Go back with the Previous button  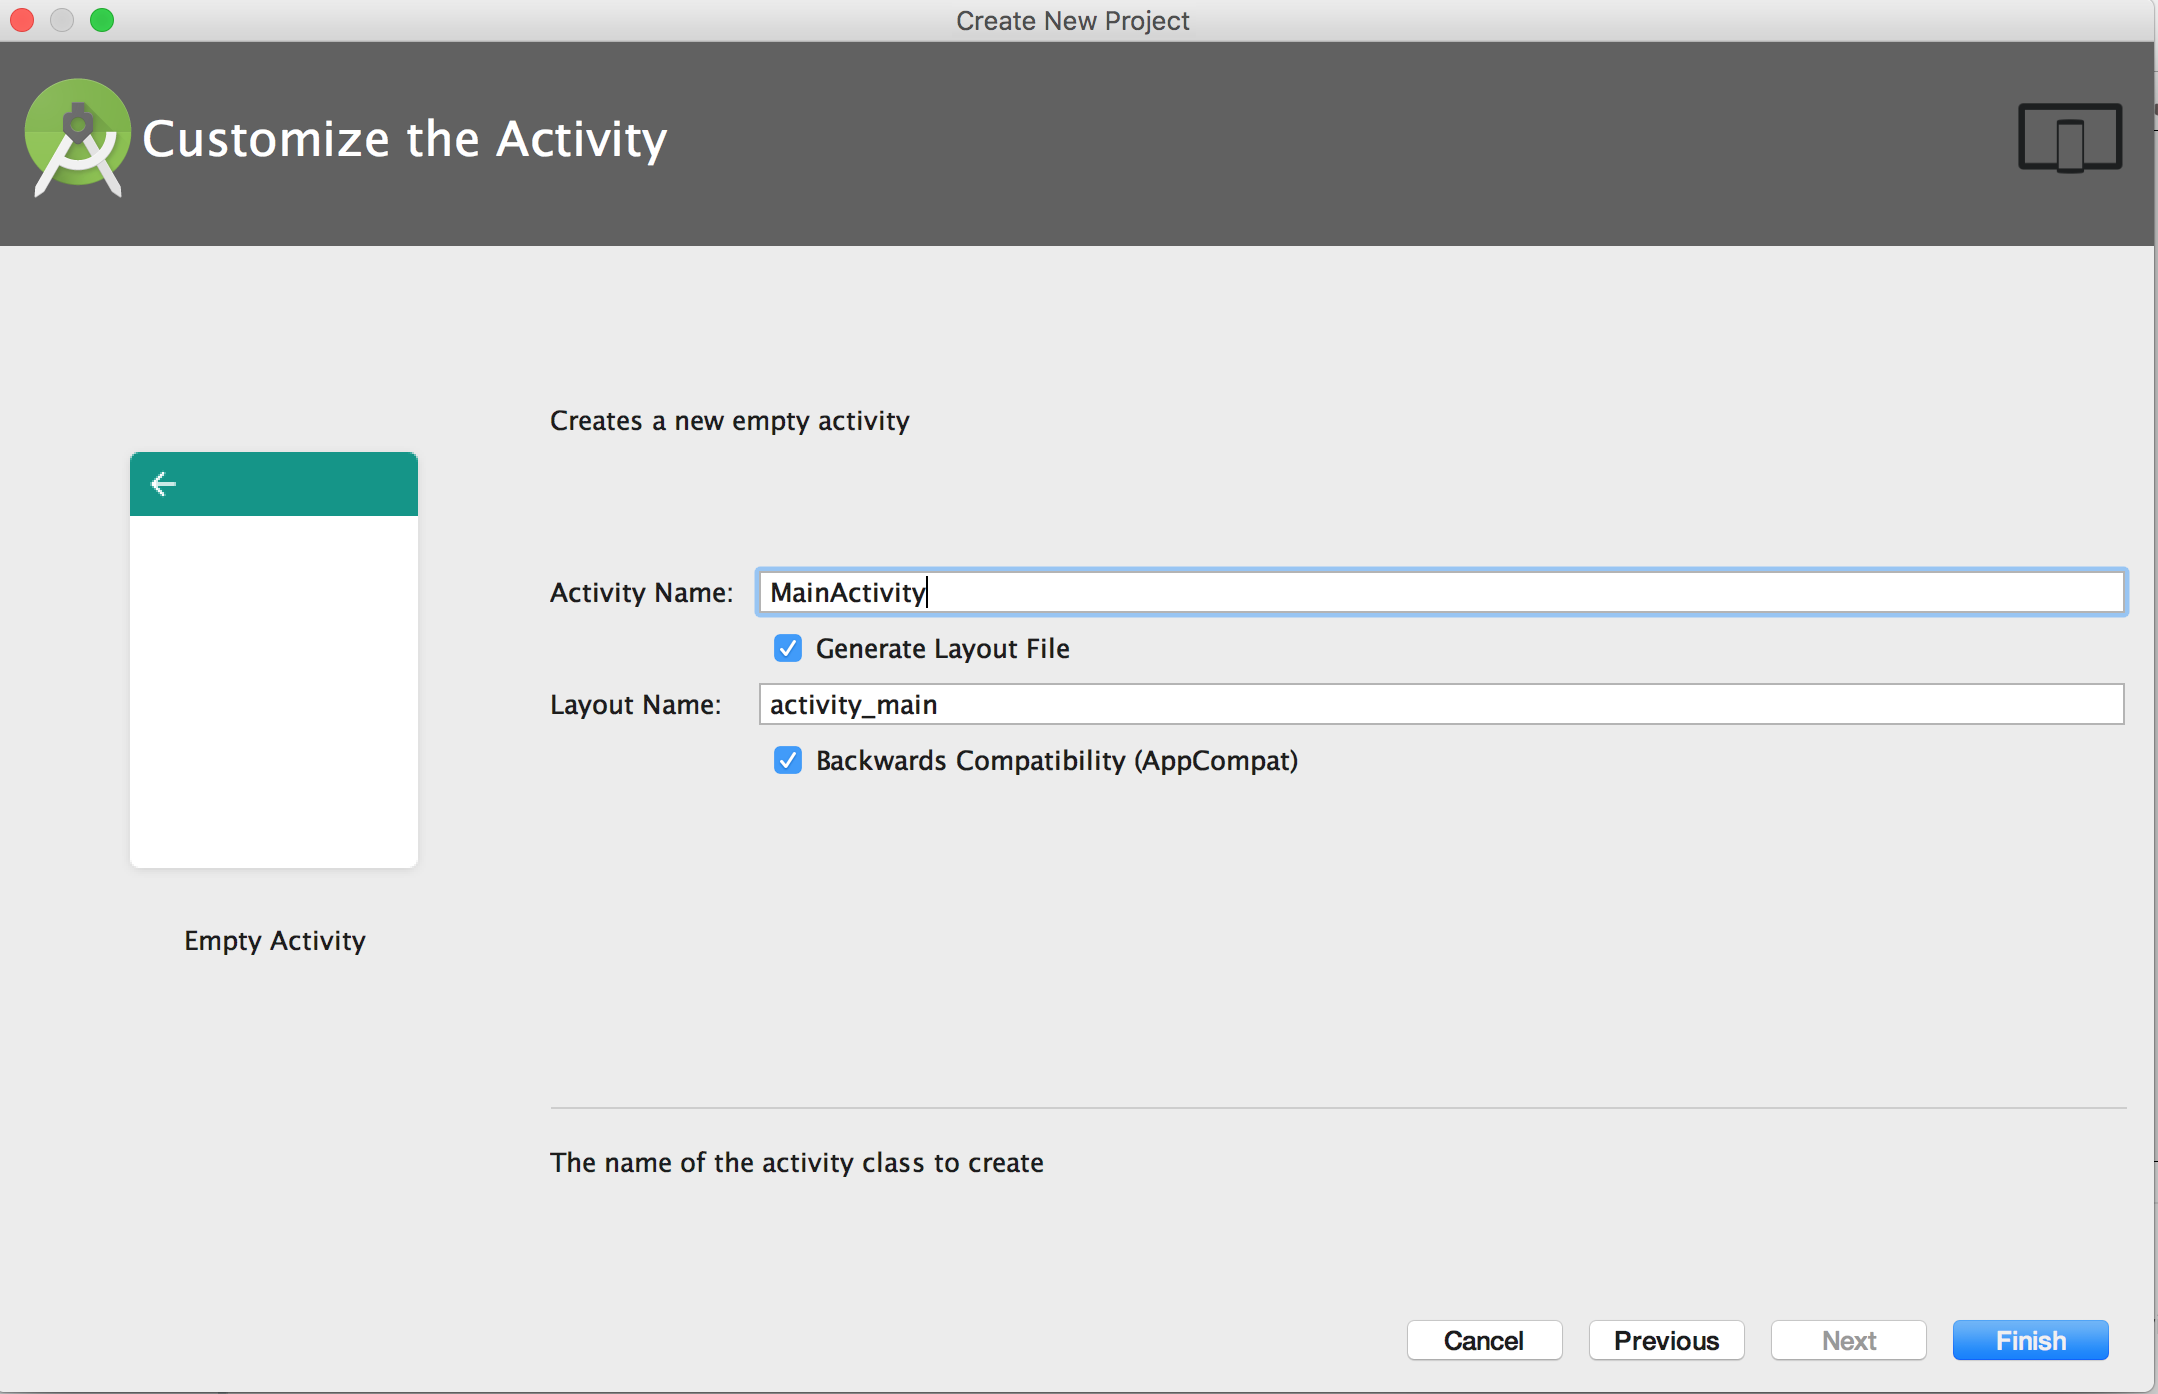pyautogui.click(x=1666, y=1340)
